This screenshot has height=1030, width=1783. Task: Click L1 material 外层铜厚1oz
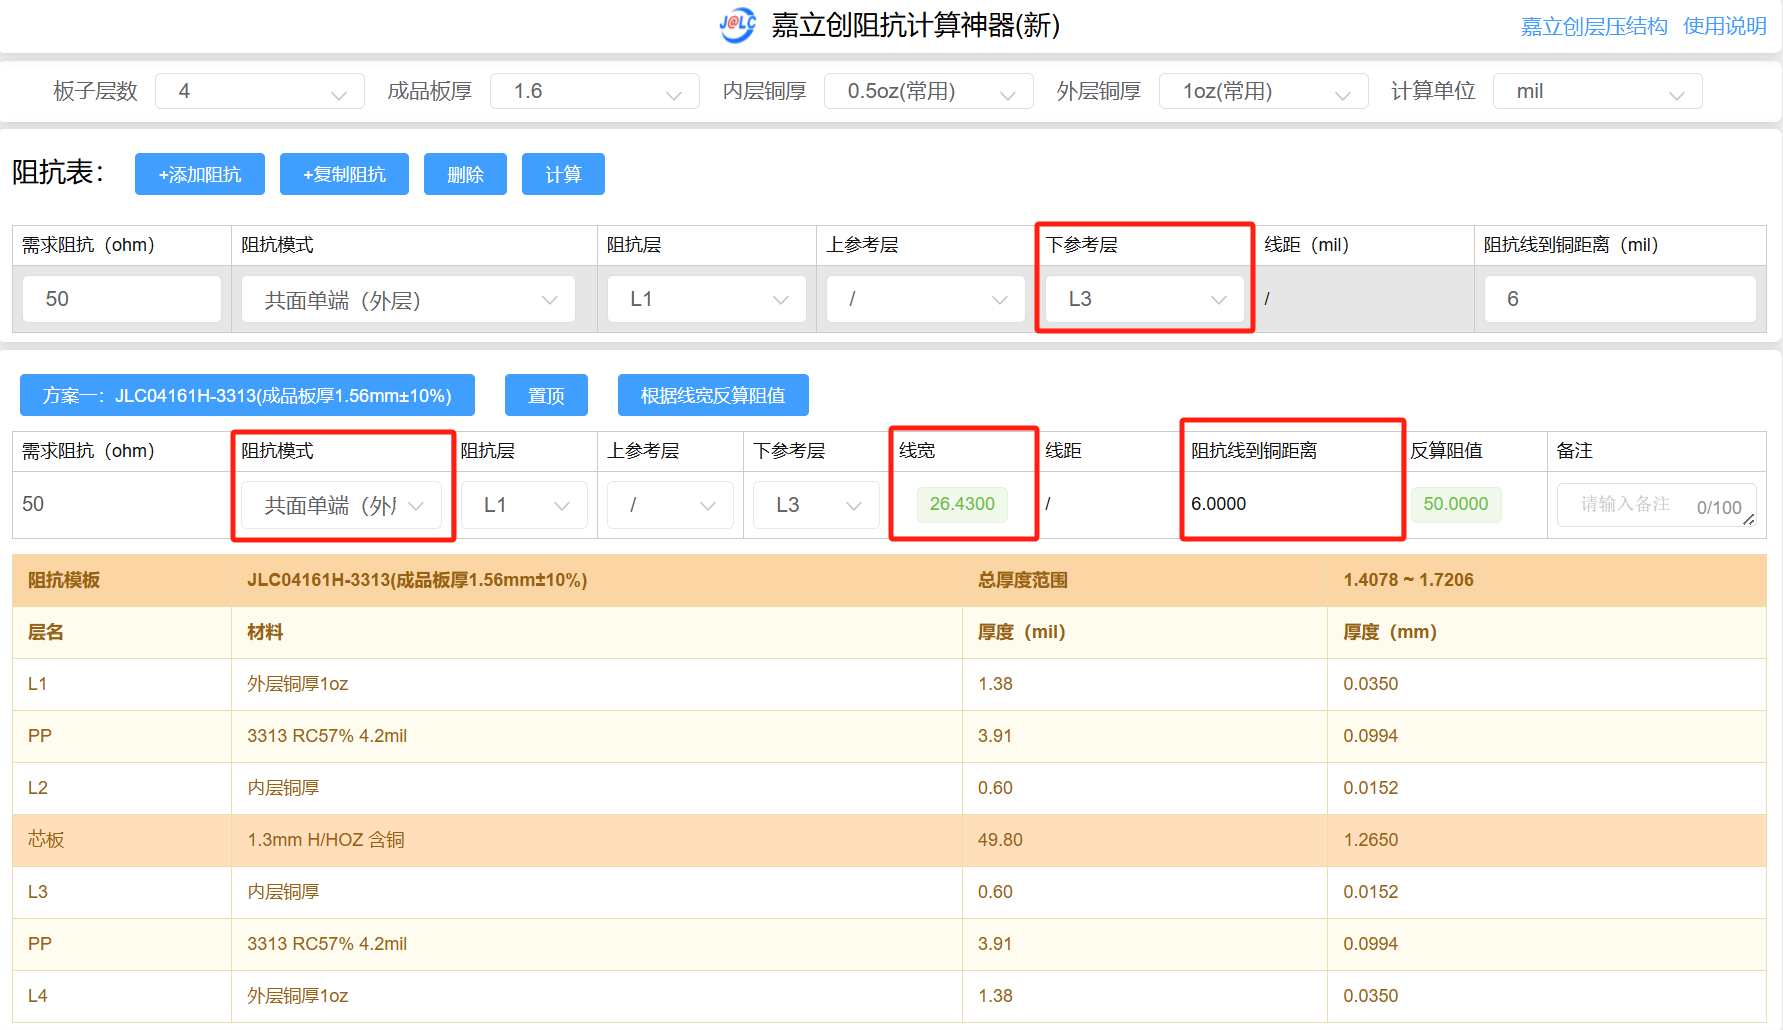pyautogui.click(x=298, y=684)
